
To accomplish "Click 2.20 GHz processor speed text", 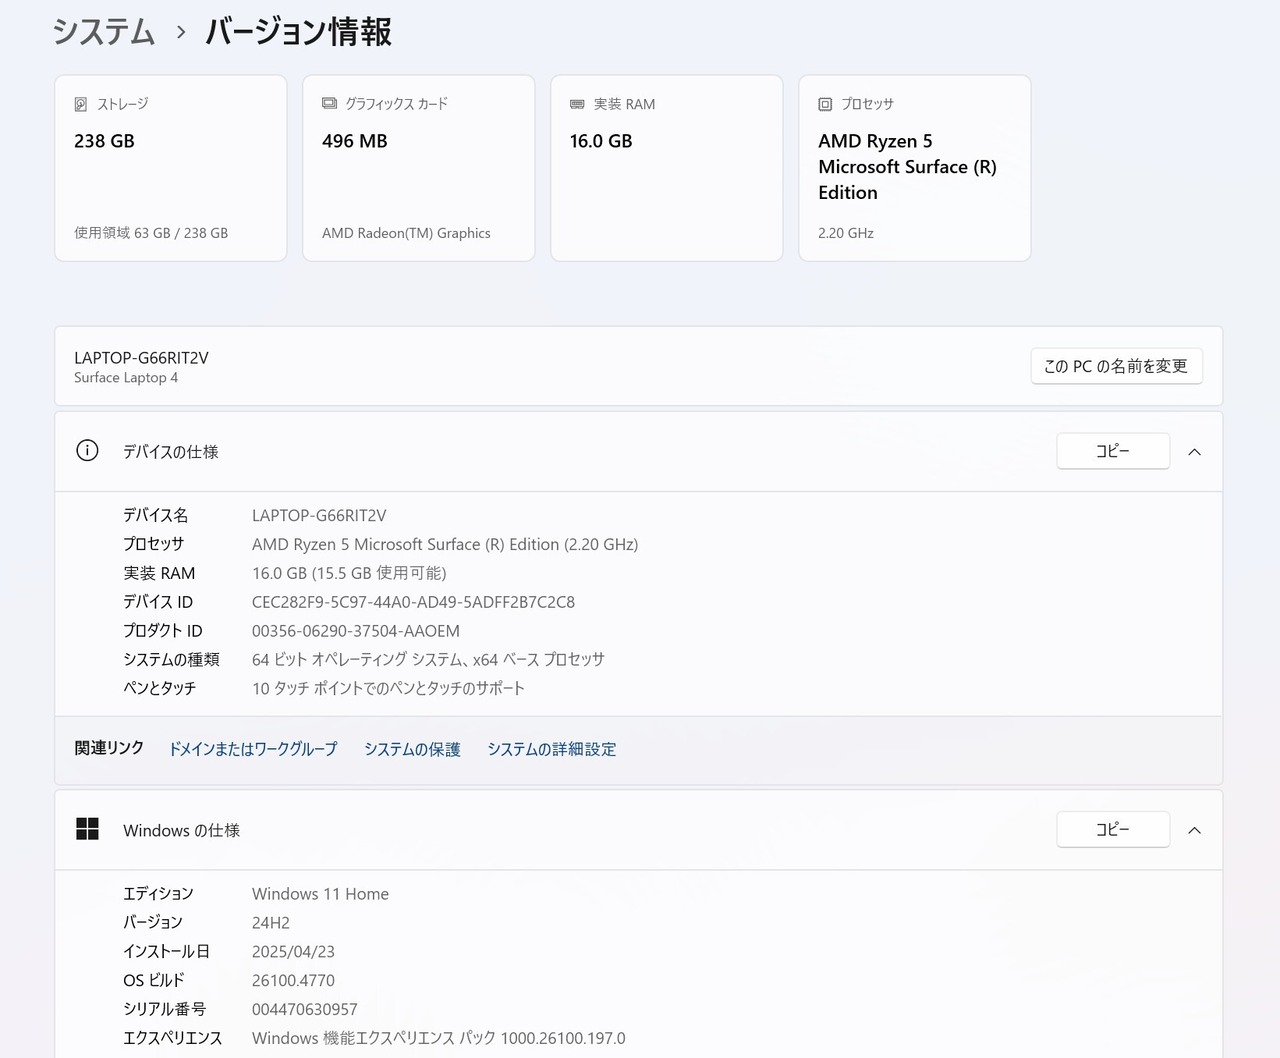I will [846, 233].
